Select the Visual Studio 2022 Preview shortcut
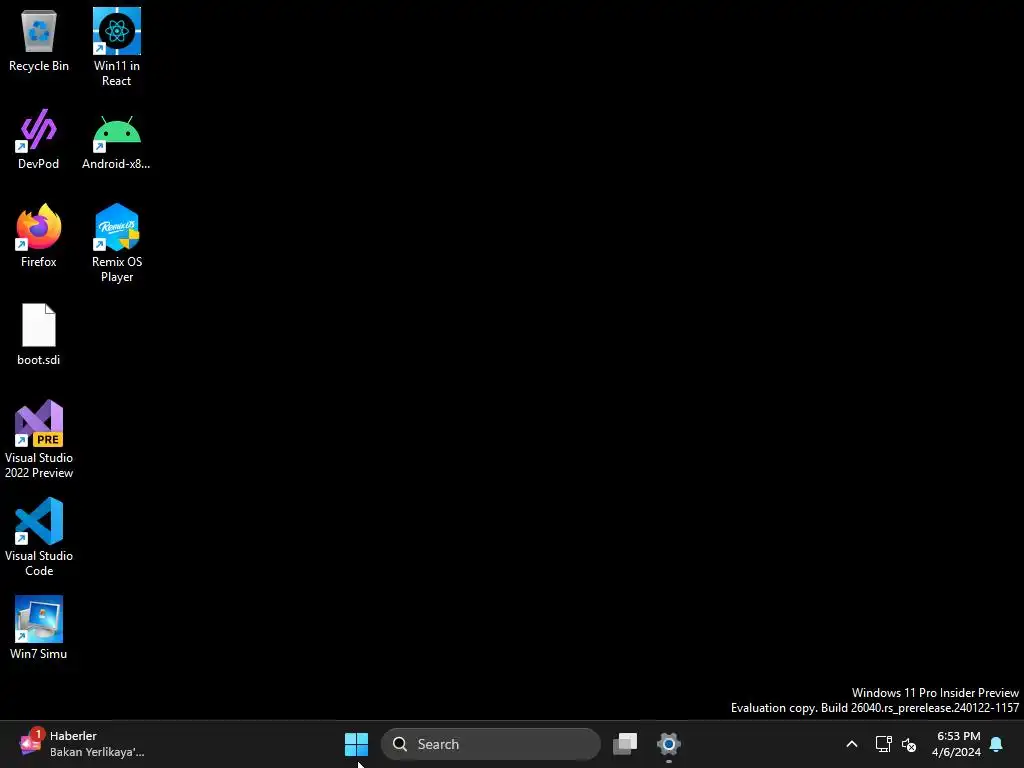 pyautogui.click(x=39, y=439)
